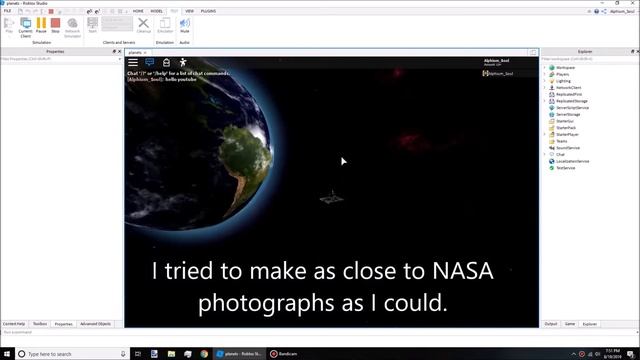Open Chrome from the taskbar
This screenshot has height=360, width=640.
[204, 354]
